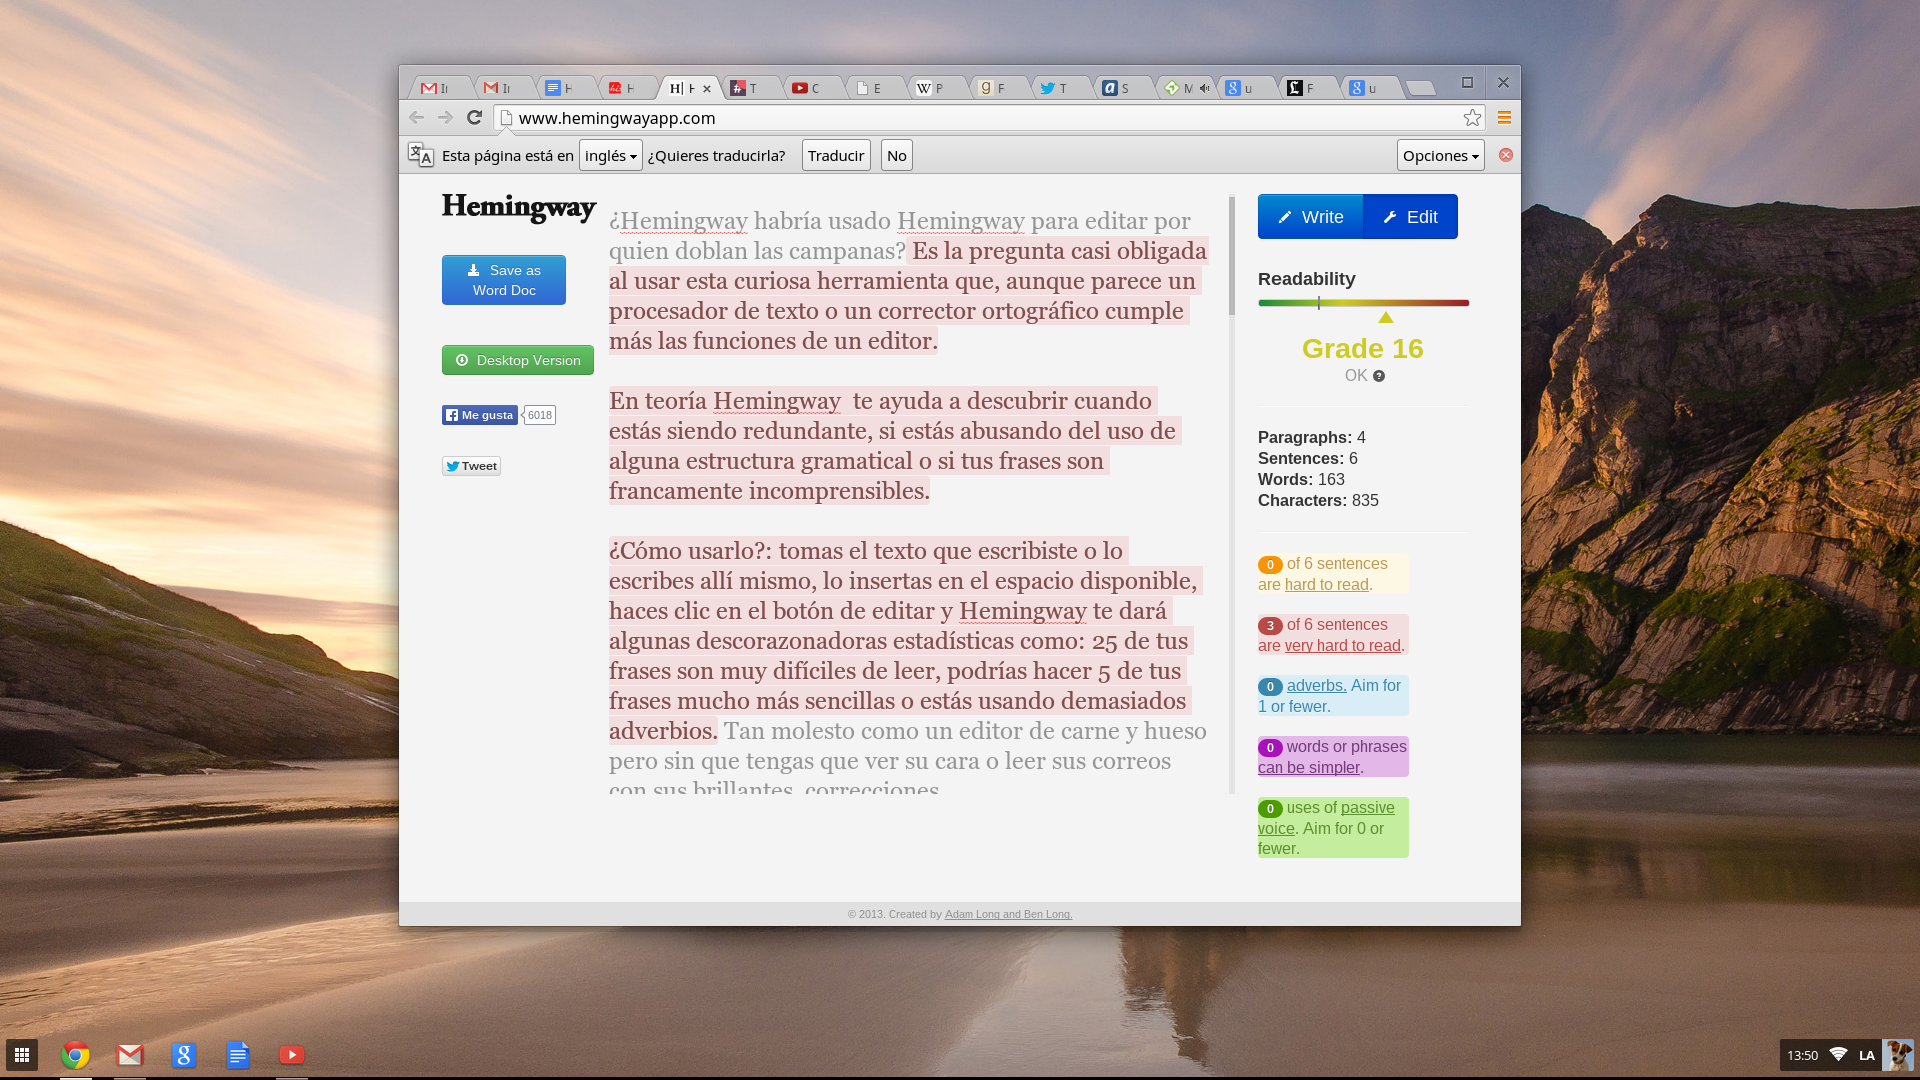Click the Desktop Version button

pyautogui.click(x=518, y=360)
